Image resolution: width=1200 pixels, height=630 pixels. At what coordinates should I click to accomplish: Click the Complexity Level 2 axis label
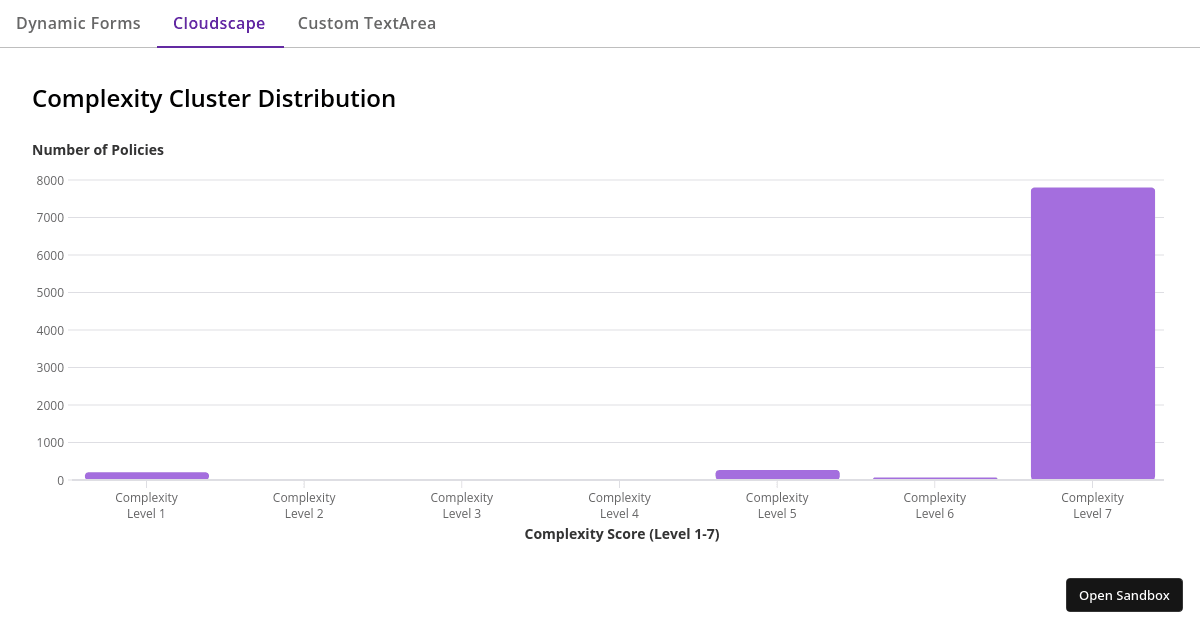click(x=304, y=505)
